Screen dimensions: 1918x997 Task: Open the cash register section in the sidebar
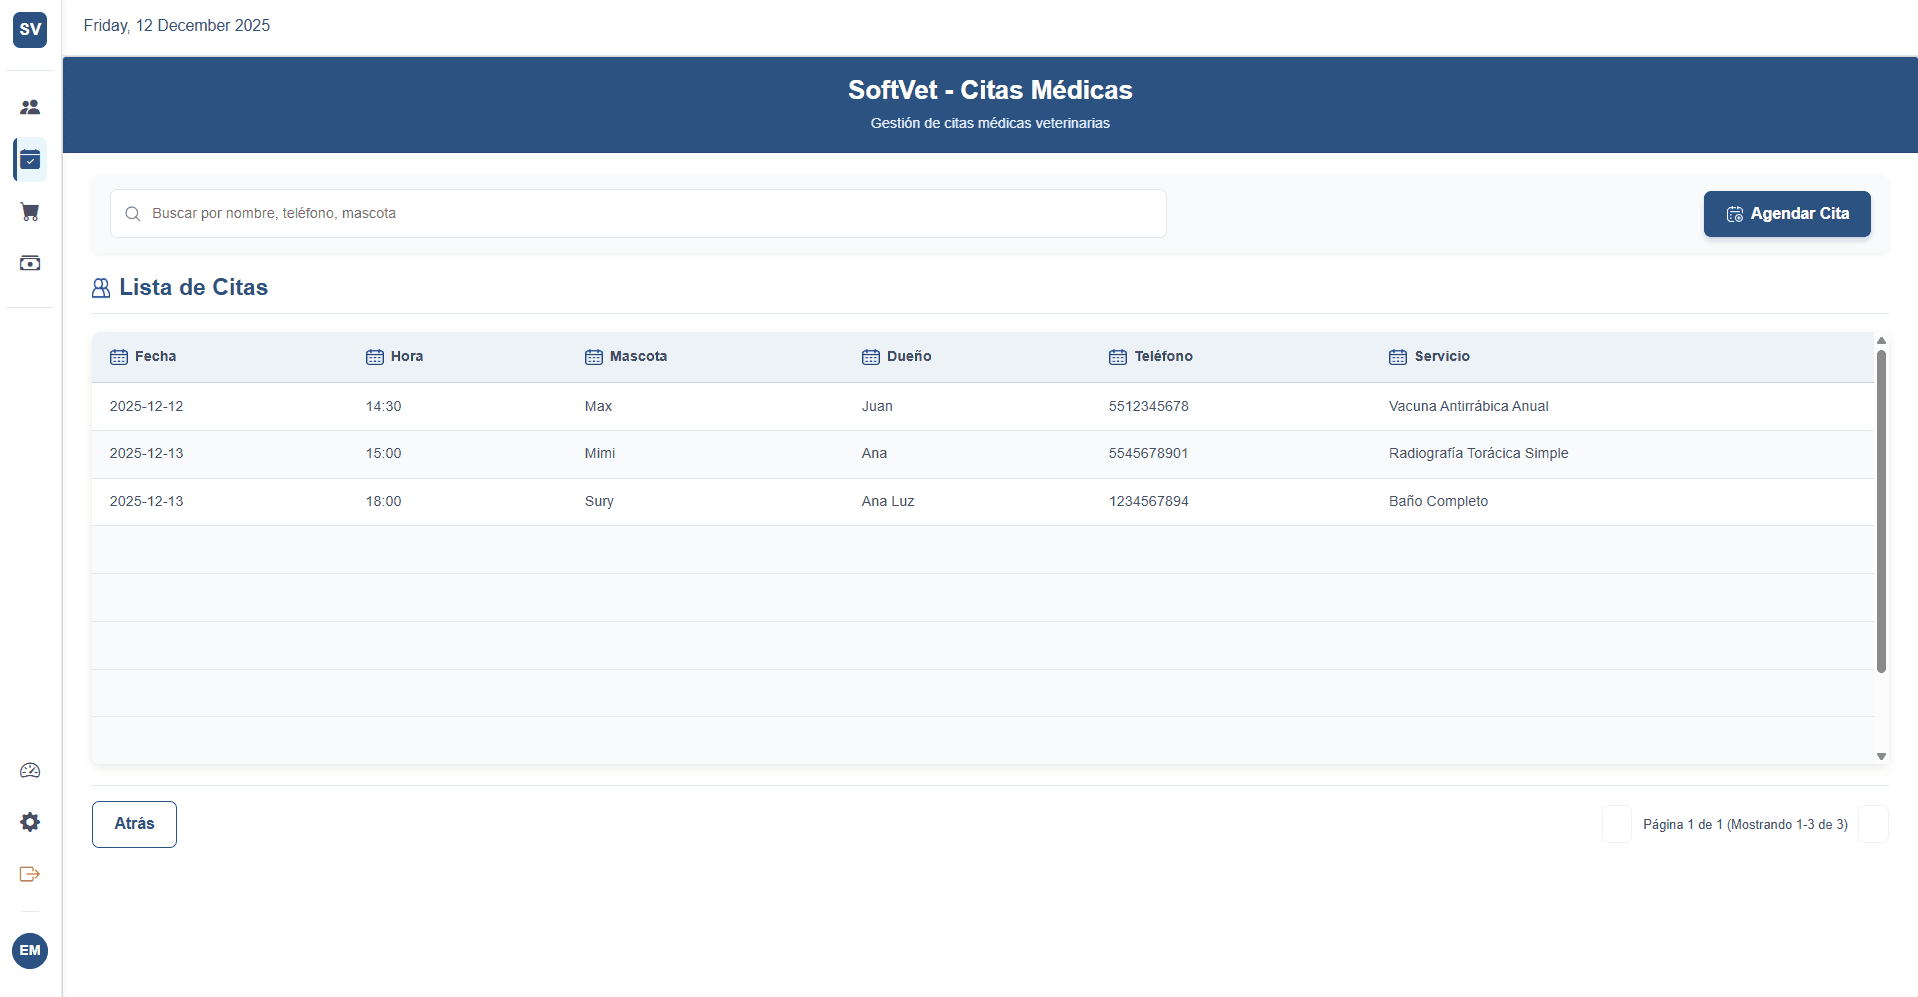[x=29, y=263]
